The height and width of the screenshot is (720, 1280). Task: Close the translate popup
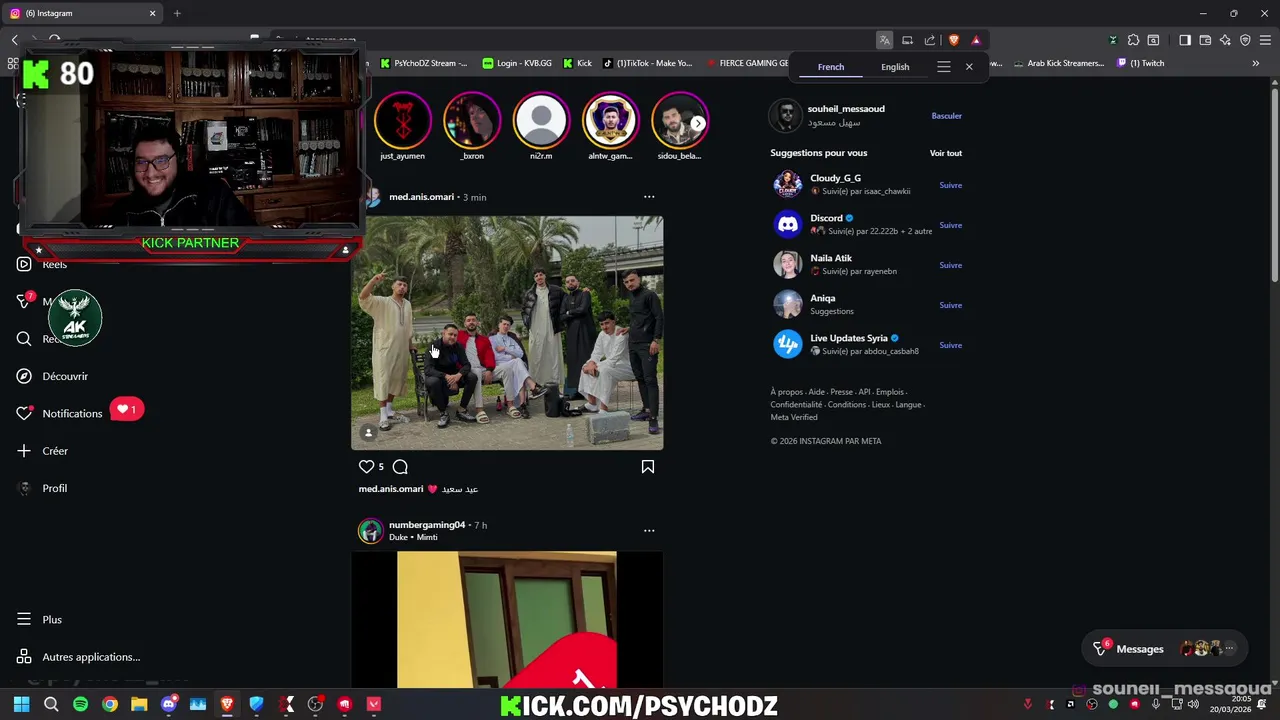click(x=969, y=67)
